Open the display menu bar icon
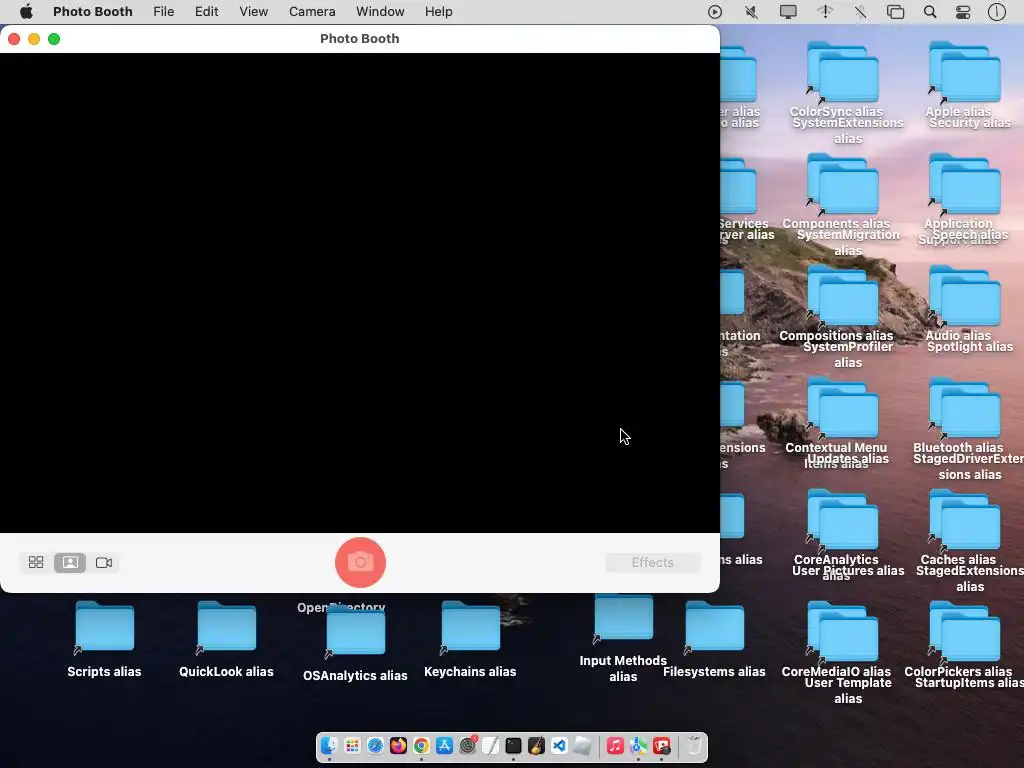The image size is (1024, 768). tap(788, 12)
